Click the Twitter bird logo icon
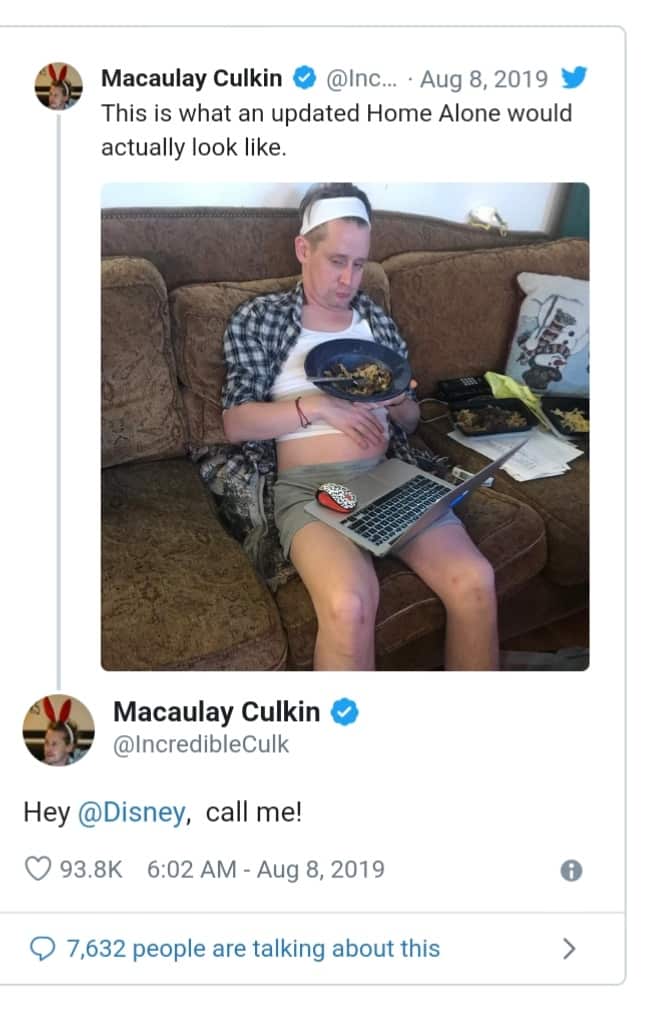Screen dimensions: 663x1020 [574, 77]
